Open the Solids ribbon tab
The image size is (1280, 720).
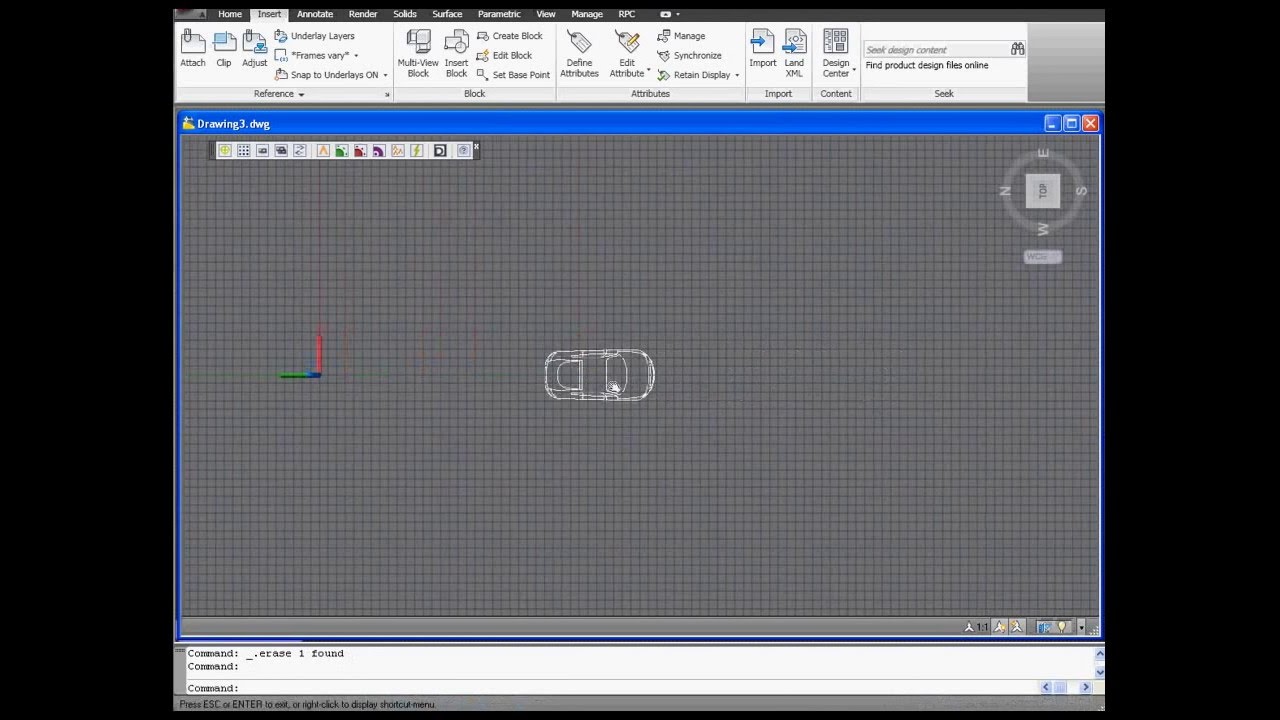405,14
